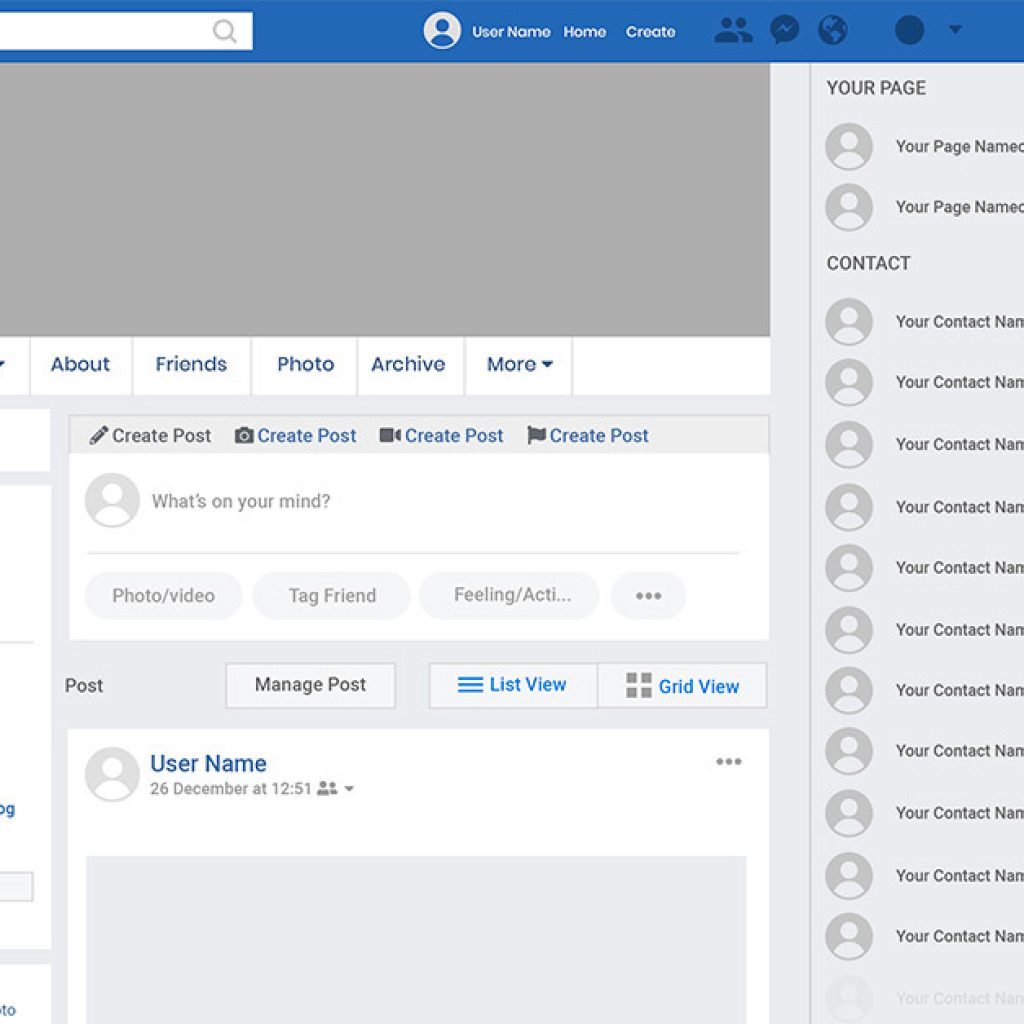
Task: Select the video camera Create Post option
Action: pyautogui.click(x=442, y=436)
